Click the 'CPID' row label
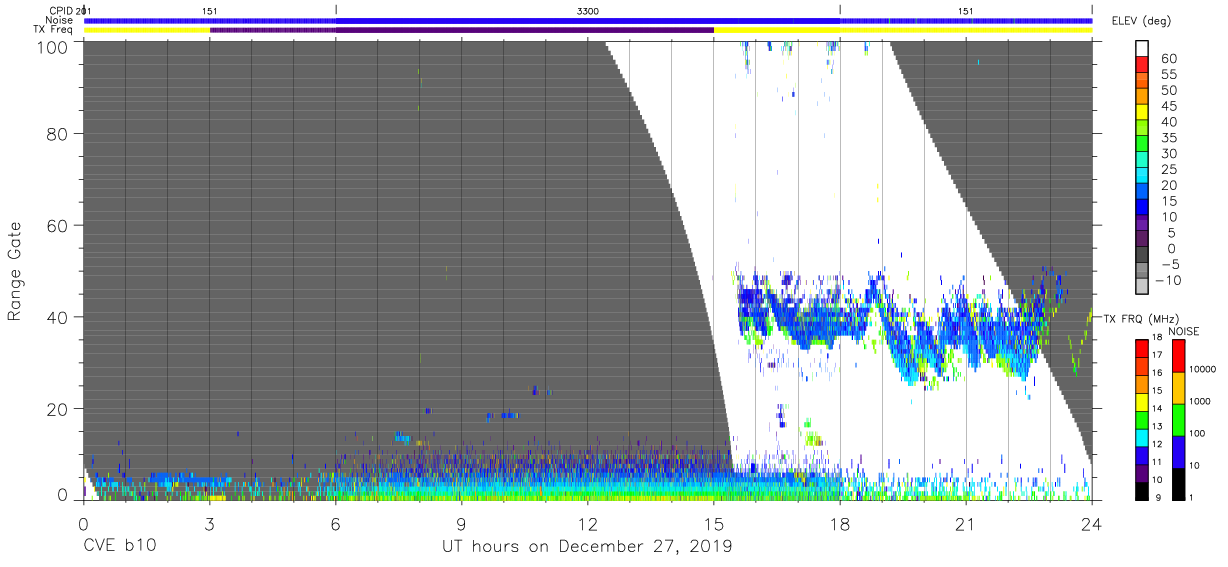The height and width of the screenshot is (567, 1228). pyautogui.click(x=60, y=10)
